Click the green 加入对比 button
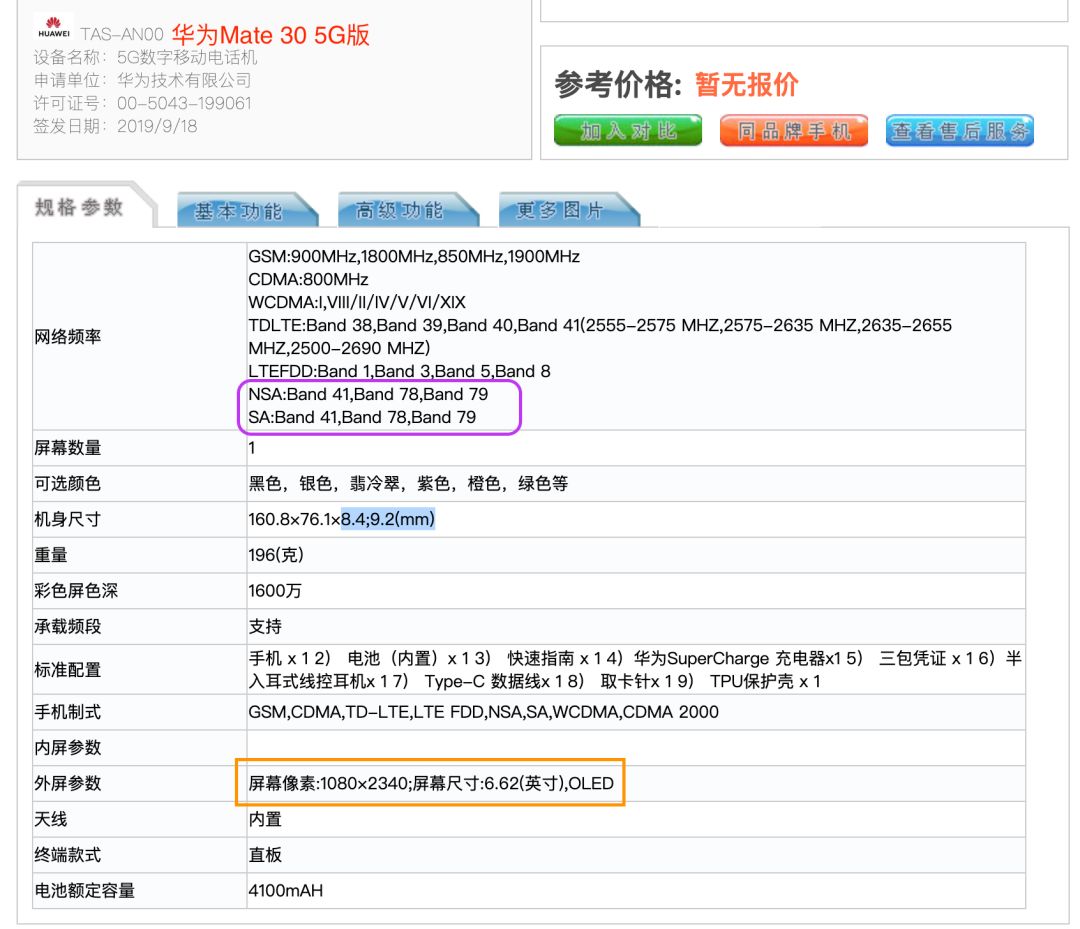This screenshot has height=929, width=1080. pyautogui.click(x=627, y=130)
